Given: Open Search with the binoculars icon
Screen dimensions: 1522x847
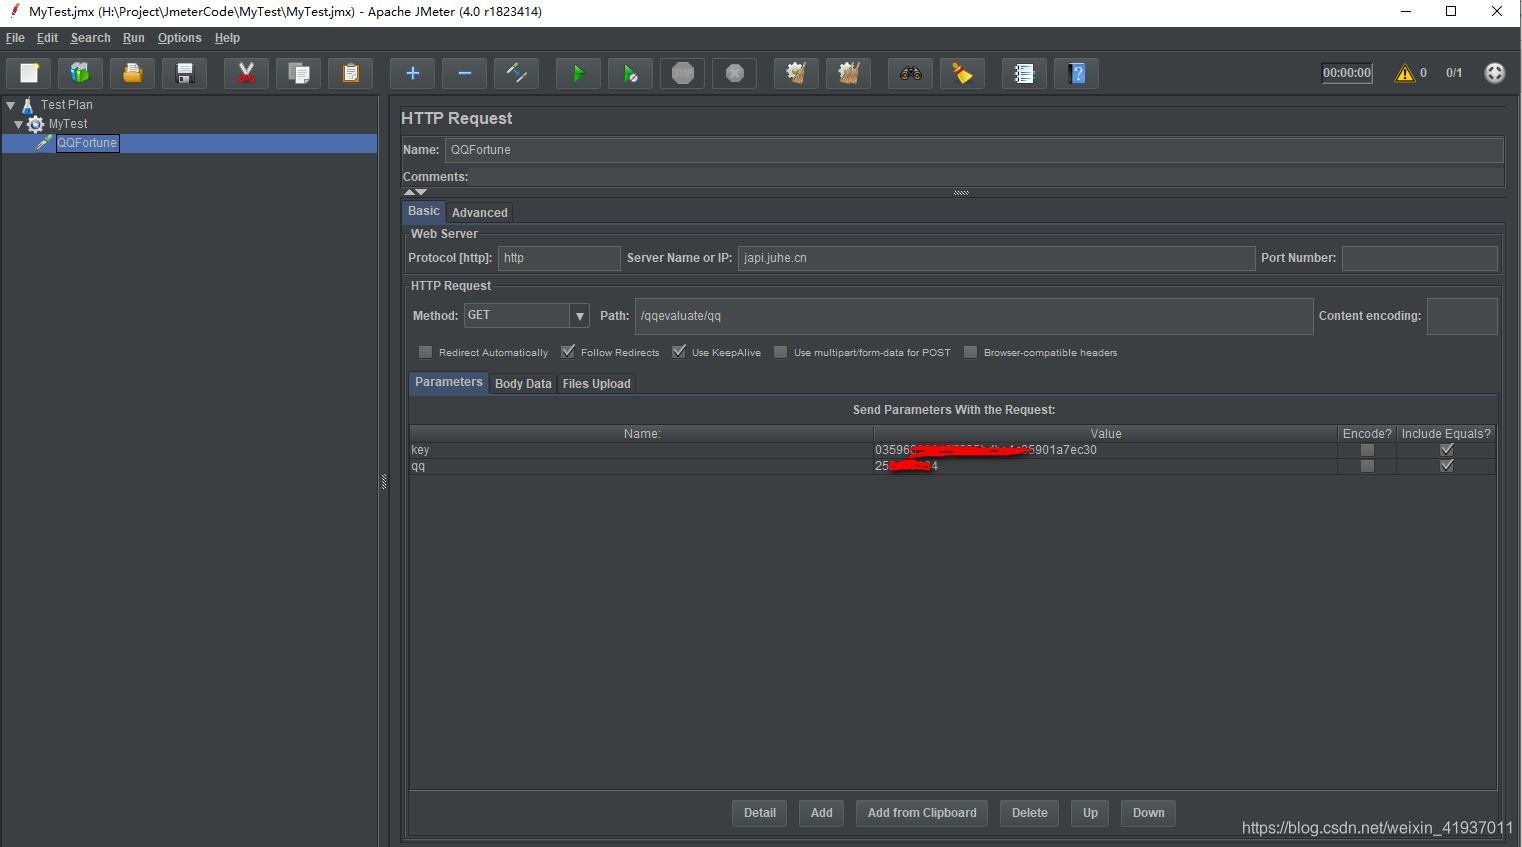Looking at the screenshot, I should 910,73.
